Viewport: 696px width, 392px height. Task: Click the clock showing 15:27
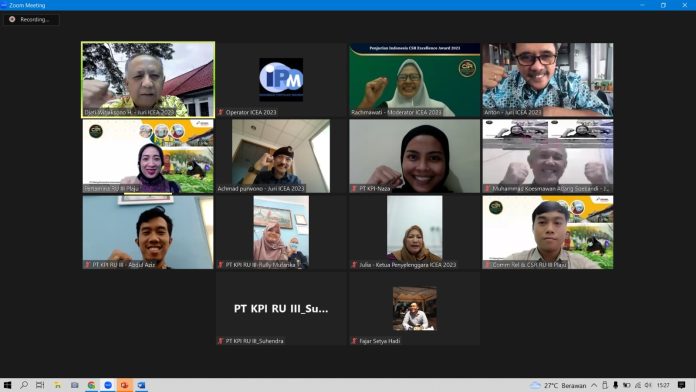click(663, 385)
